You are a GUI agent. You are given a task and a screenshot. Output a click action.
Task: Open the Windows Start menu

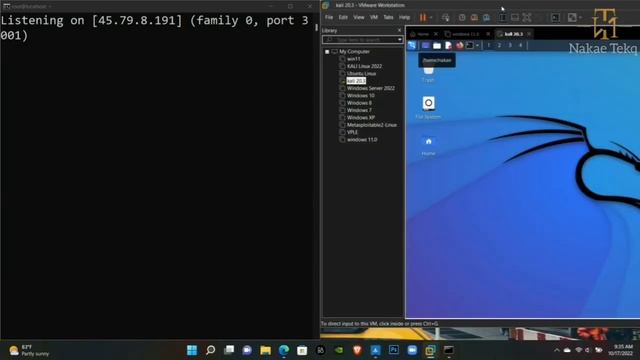point(192,350)
